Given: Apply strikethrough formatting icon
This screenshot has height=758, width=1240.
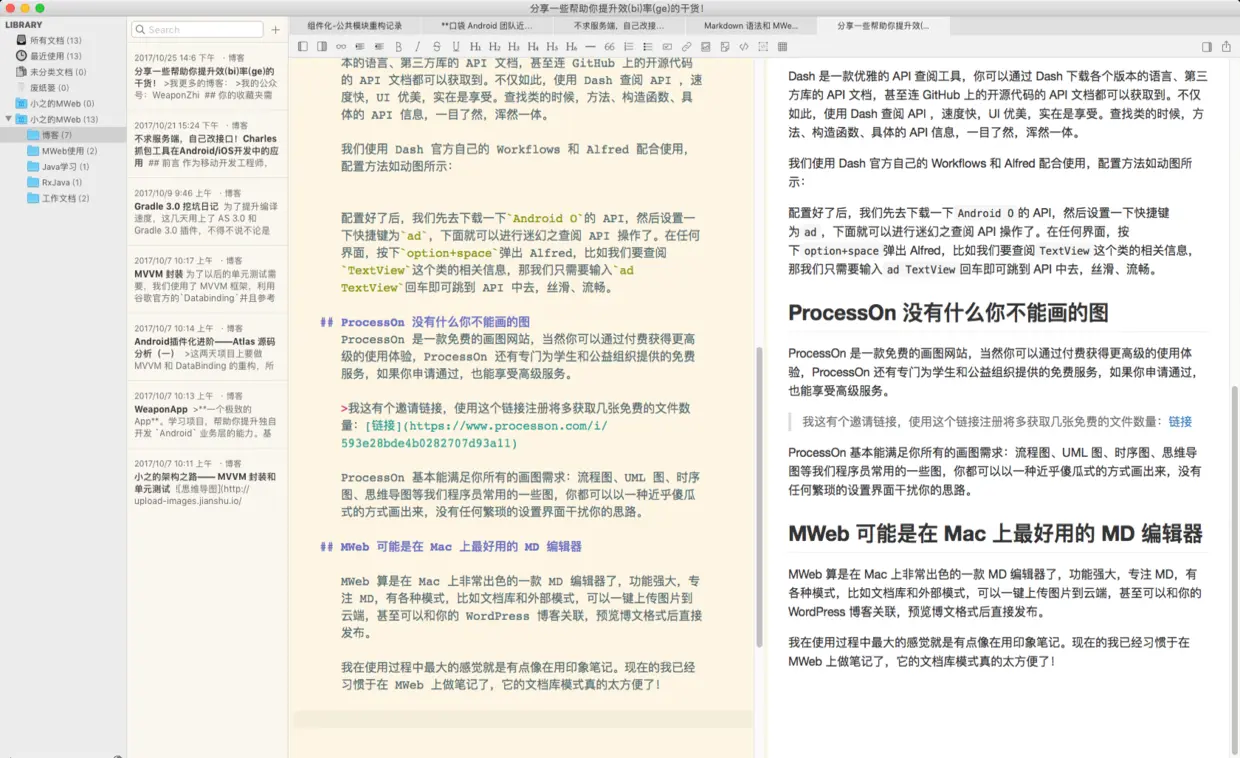Looking at the screenshot, I should [x=437, y=46].
